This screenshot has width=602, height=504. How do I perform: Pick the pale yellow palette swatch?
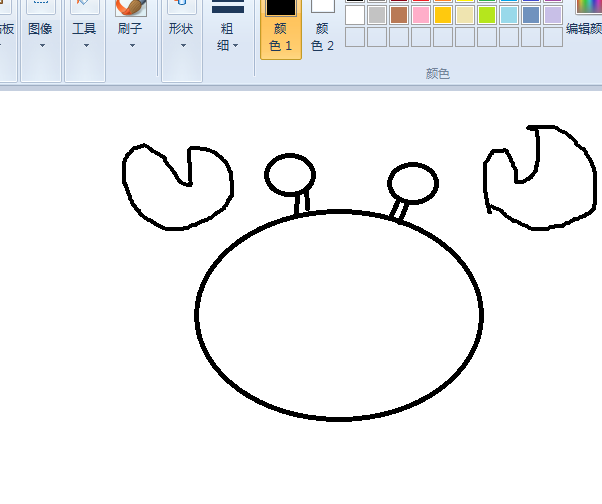(x=465, y=15)
